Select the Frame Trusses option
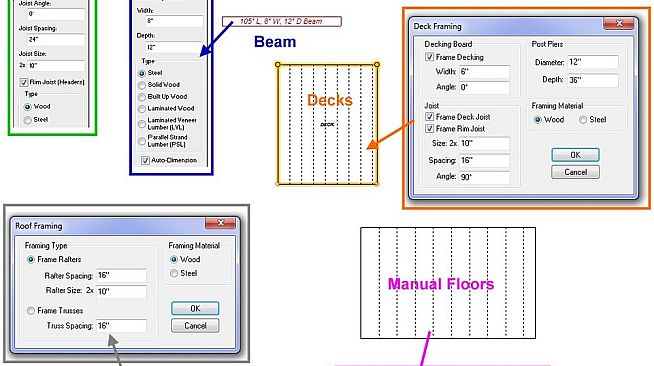Screen dimensions: 654x366 pyautogui.click(x=30, y=311)
